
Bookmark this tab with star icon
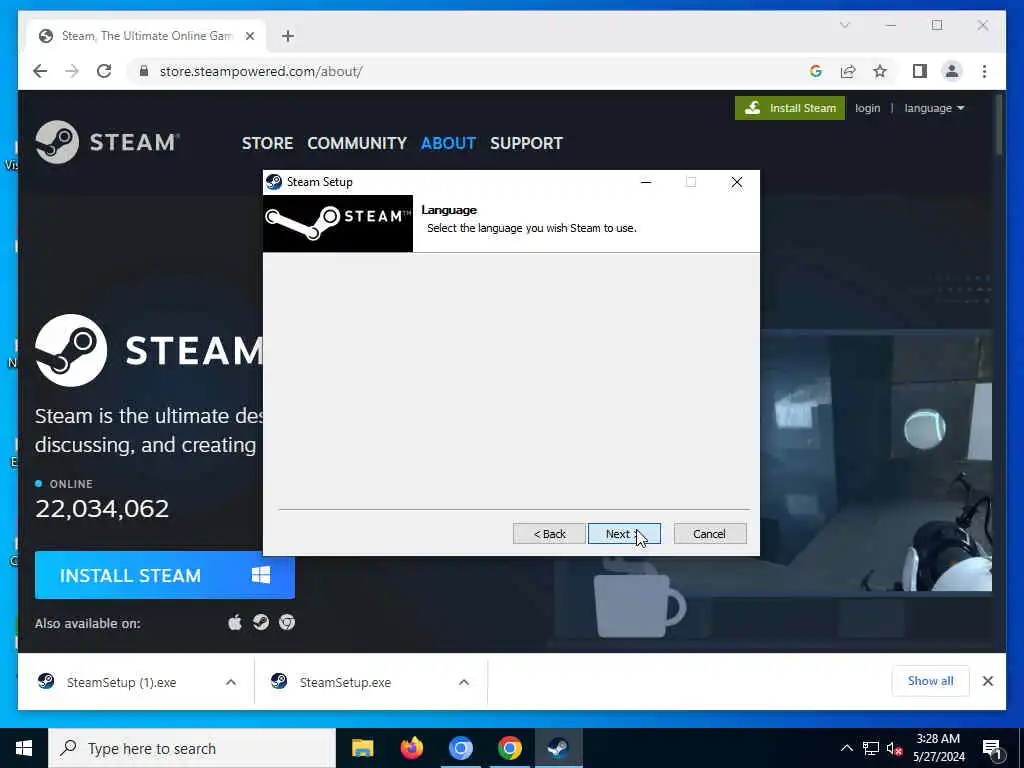[x=880, y=71]
